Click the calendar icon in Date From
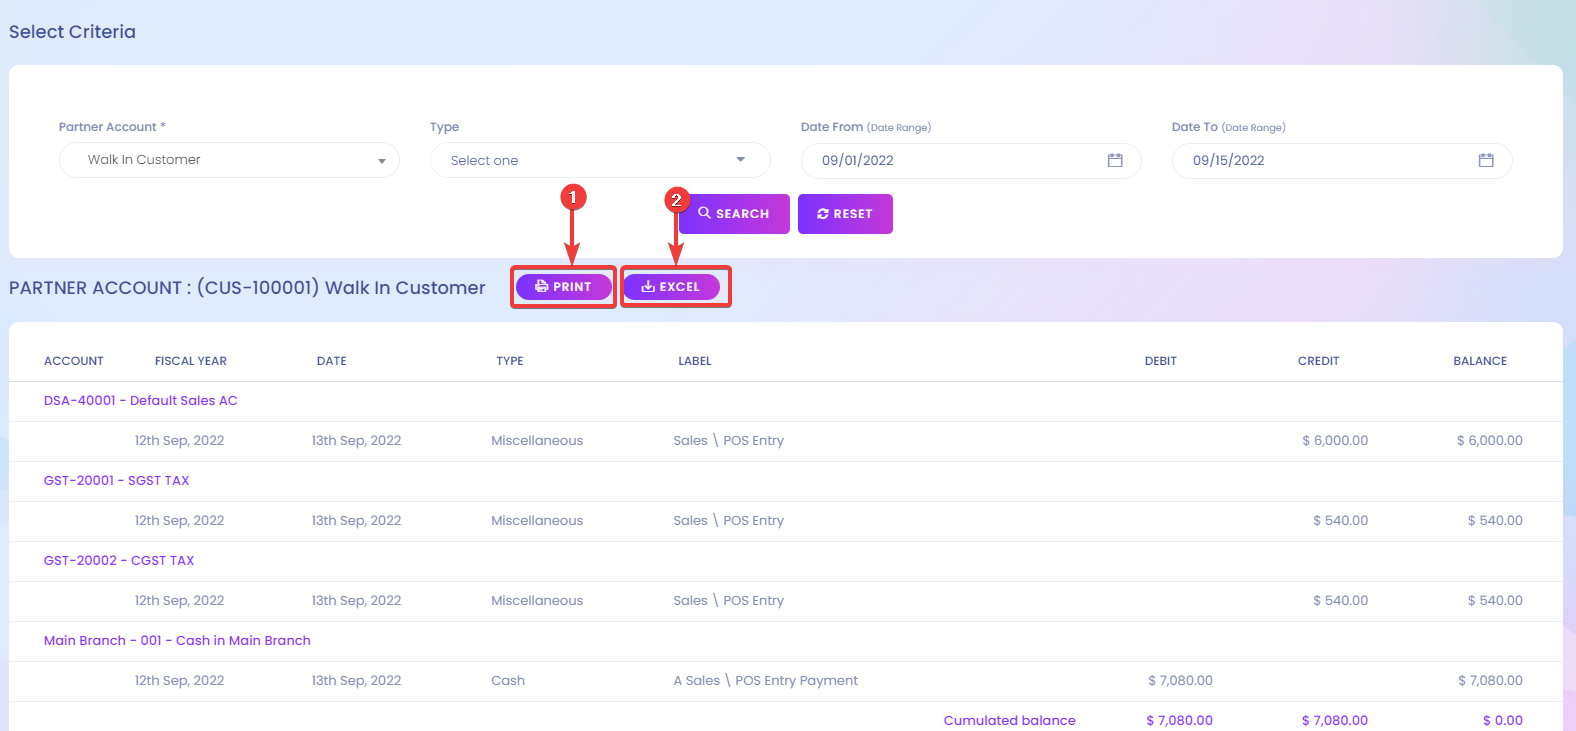This screenshot has height=731, width=1576. click(x=1115, y=160)
